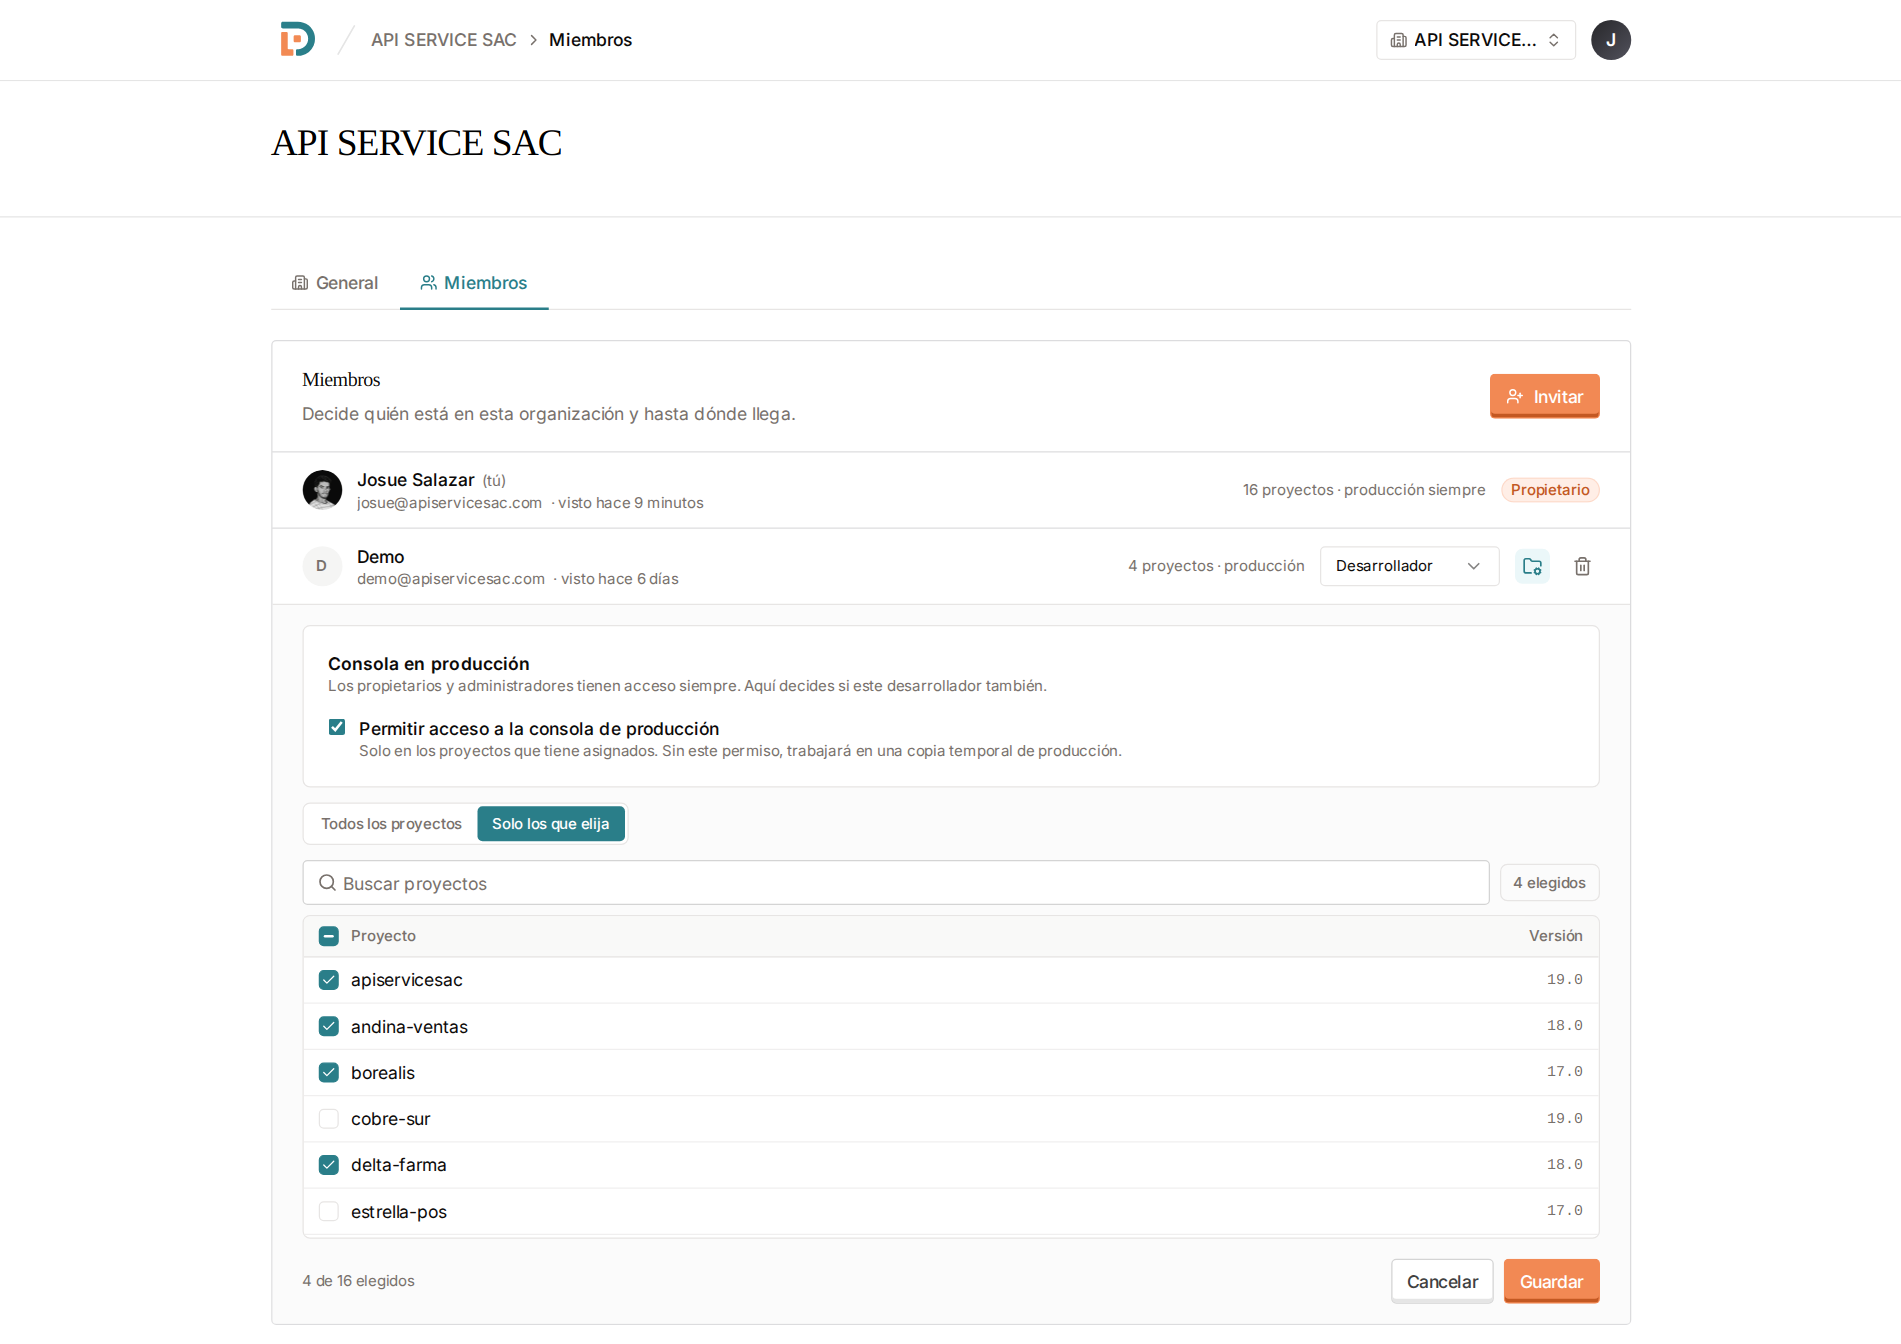Switch to the General tab

click(x=335, y=283)
